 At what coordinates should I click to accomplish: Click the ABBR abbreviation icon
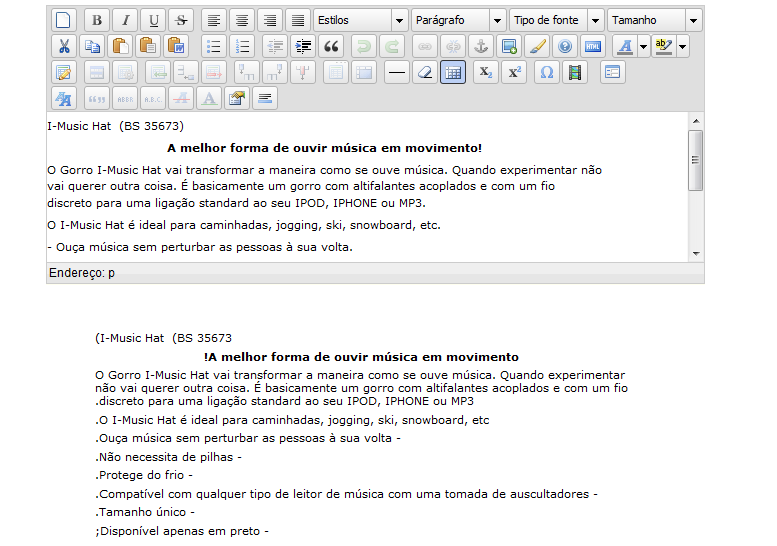125,98
